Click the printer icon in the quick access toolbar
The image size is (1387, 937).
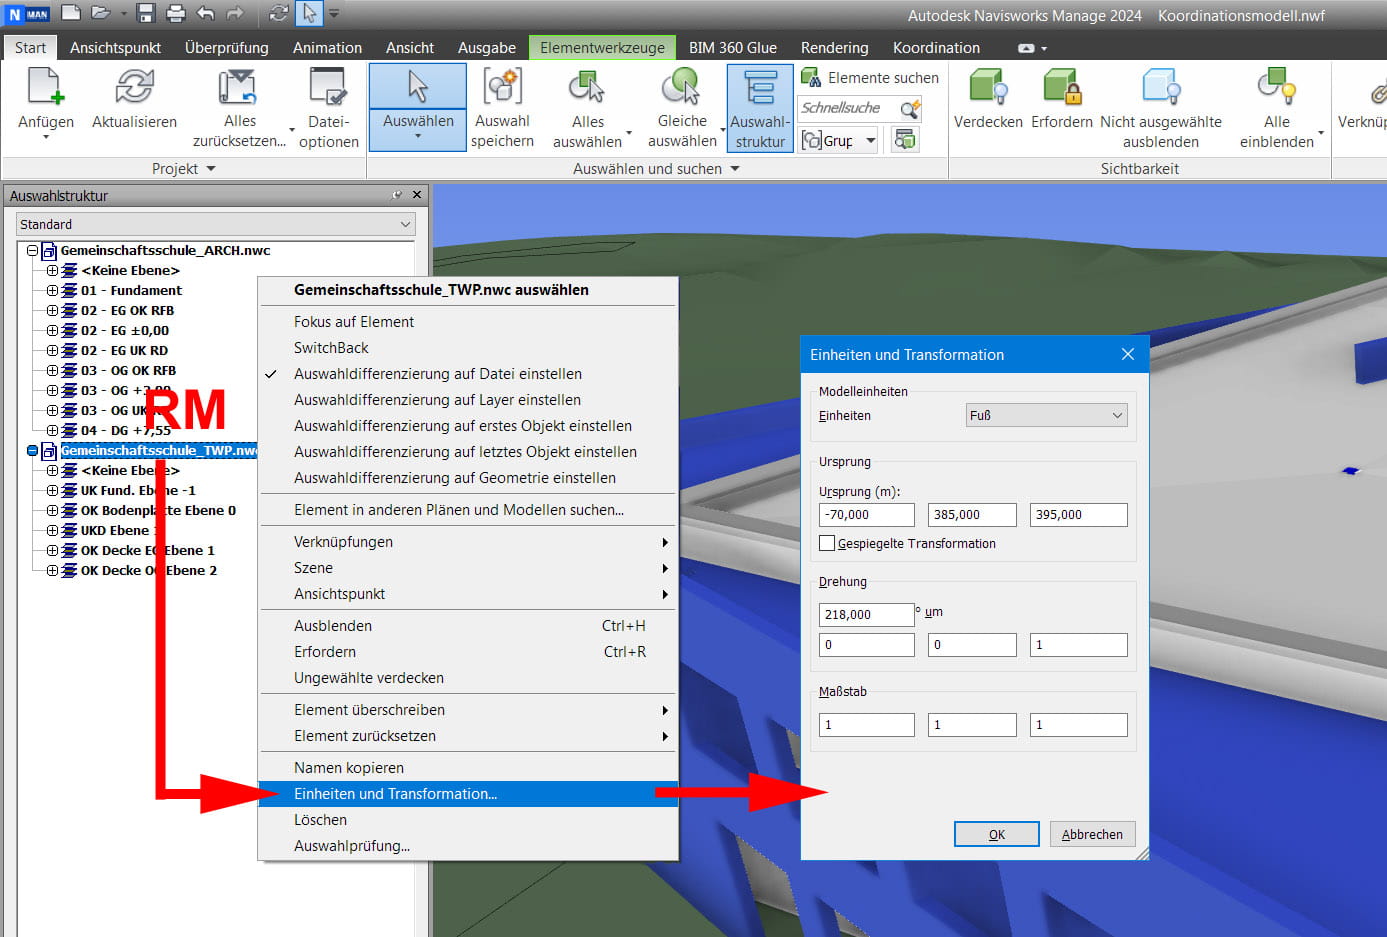click(x=176, y=13)
